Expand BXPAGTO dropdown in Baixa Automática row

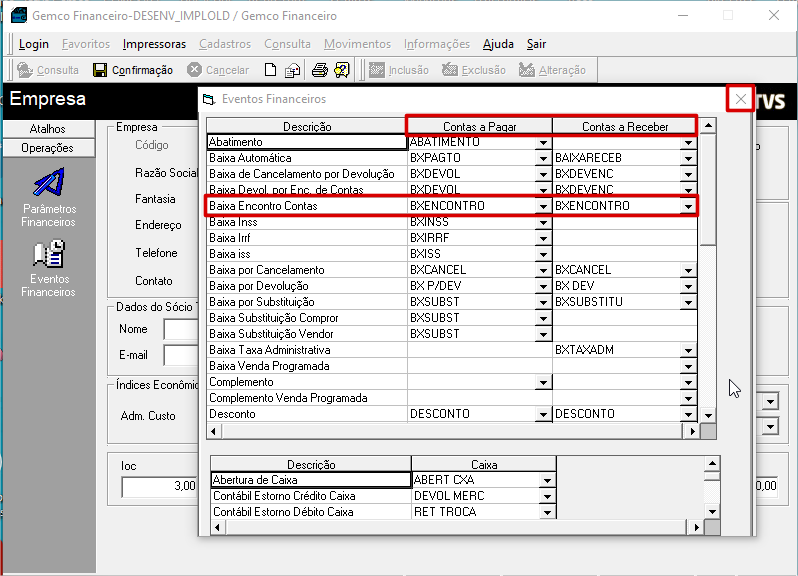(x=544, y=158)
